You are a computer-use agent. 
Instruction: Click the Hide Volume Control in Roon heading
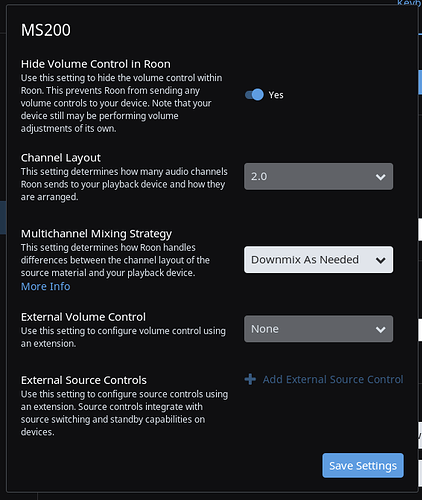(96, 64)
